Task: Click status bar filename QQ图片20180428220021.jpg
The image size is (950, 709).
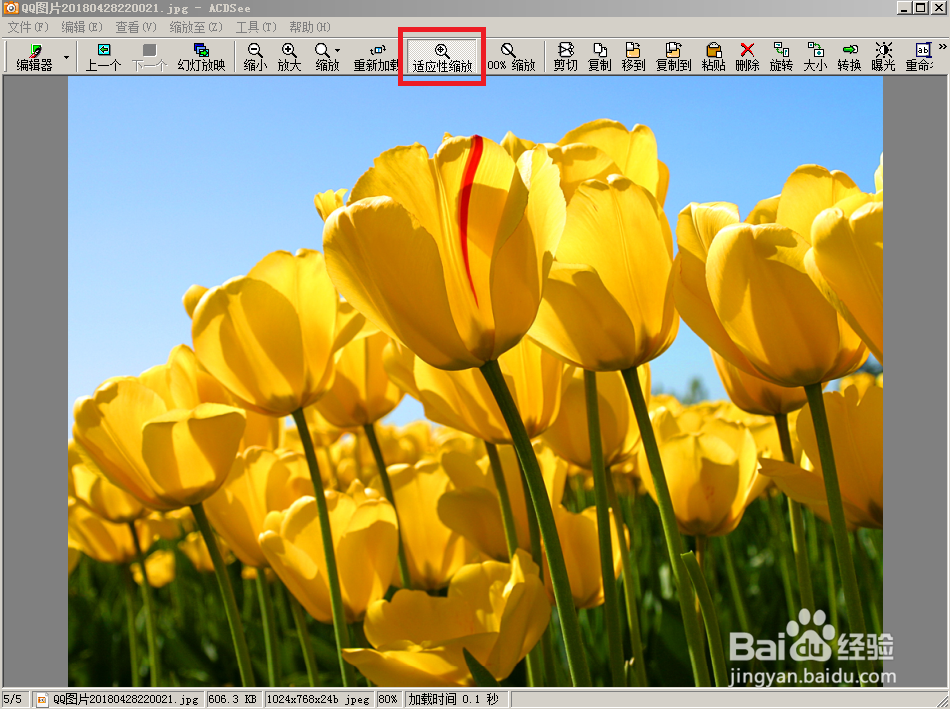Action: coord(125,699)
